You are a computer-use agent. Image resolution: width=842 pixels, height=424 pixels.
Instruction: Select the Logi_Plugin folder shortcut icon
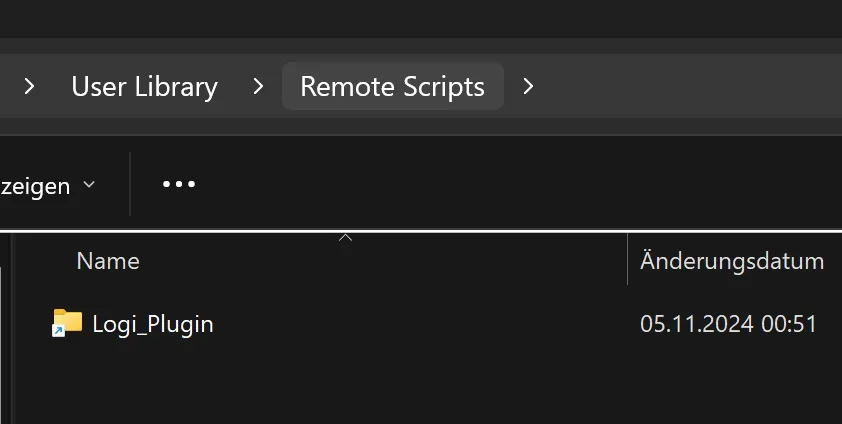tap(68, 322)
